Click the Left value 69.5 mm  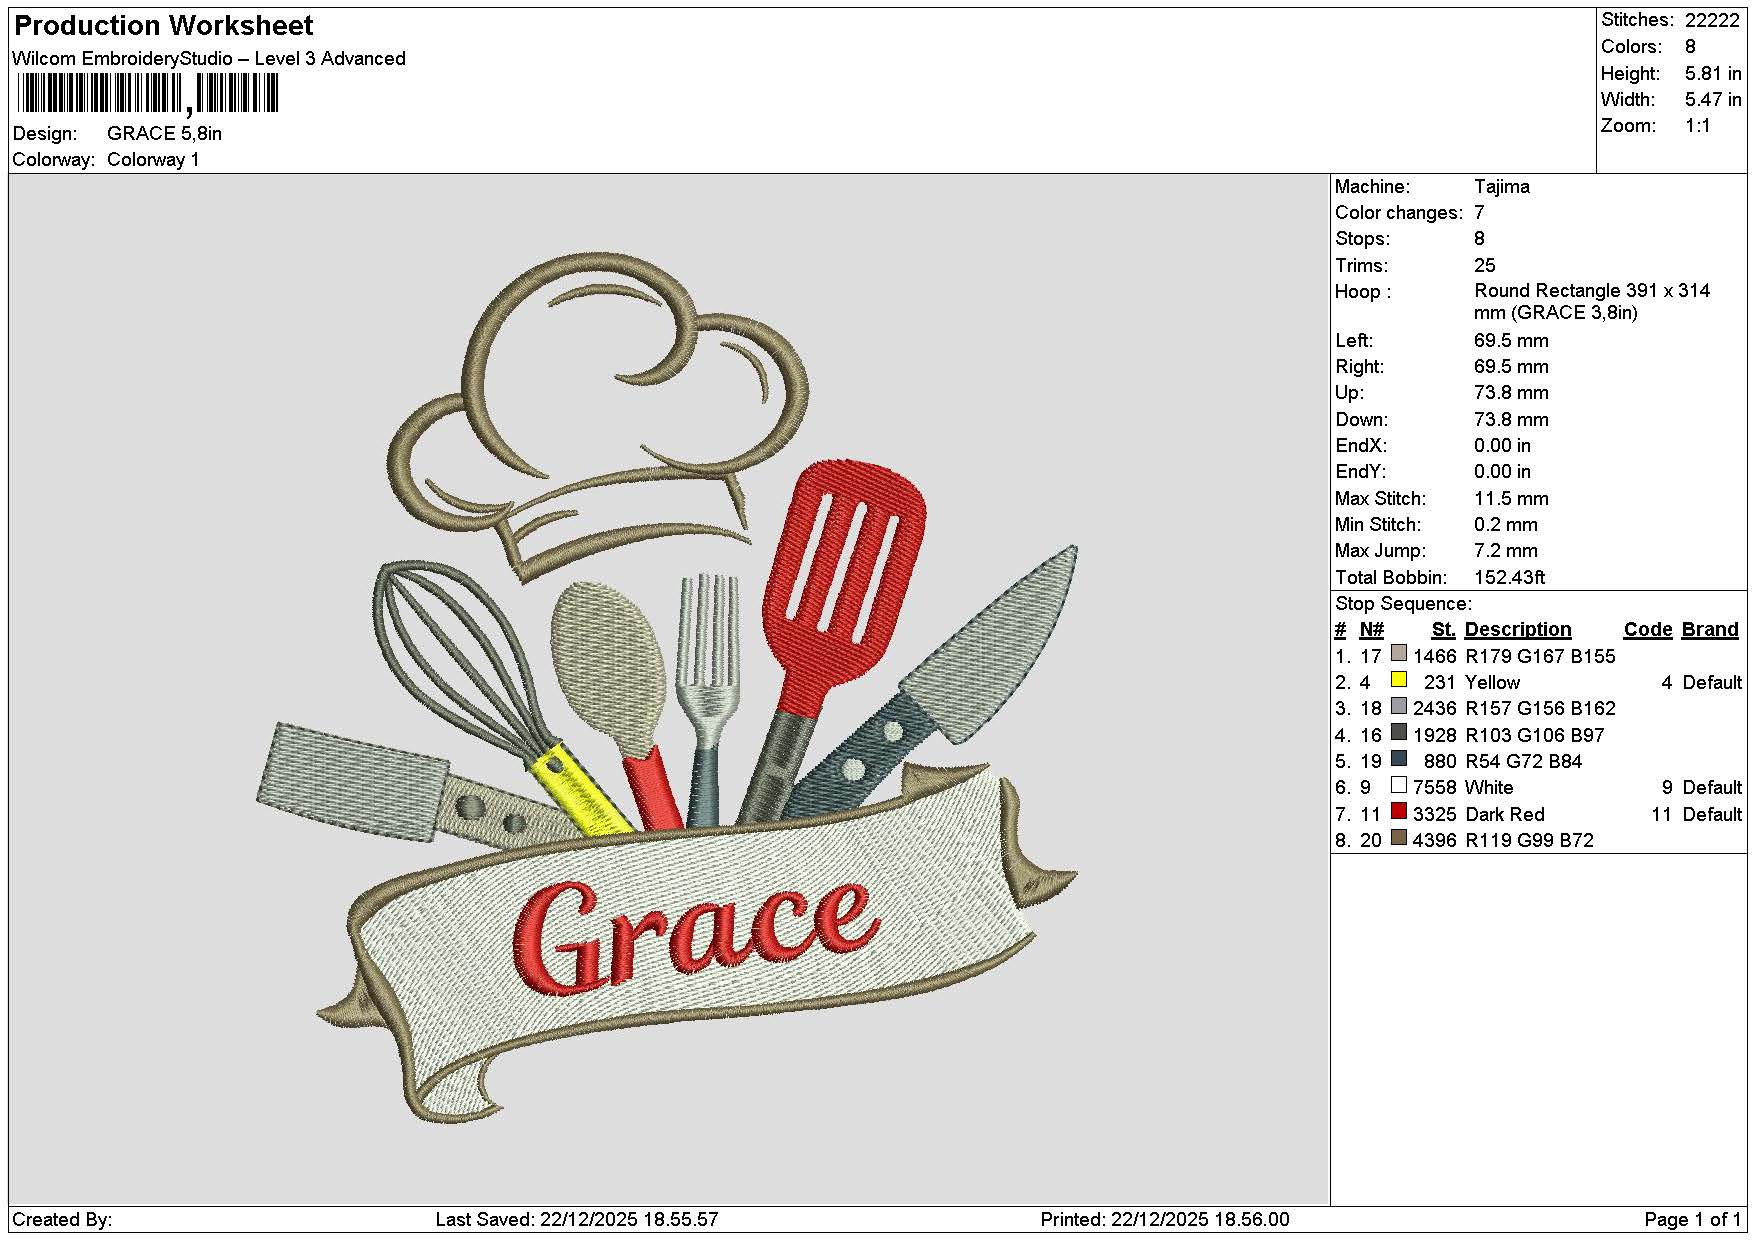coord(1511,341)
